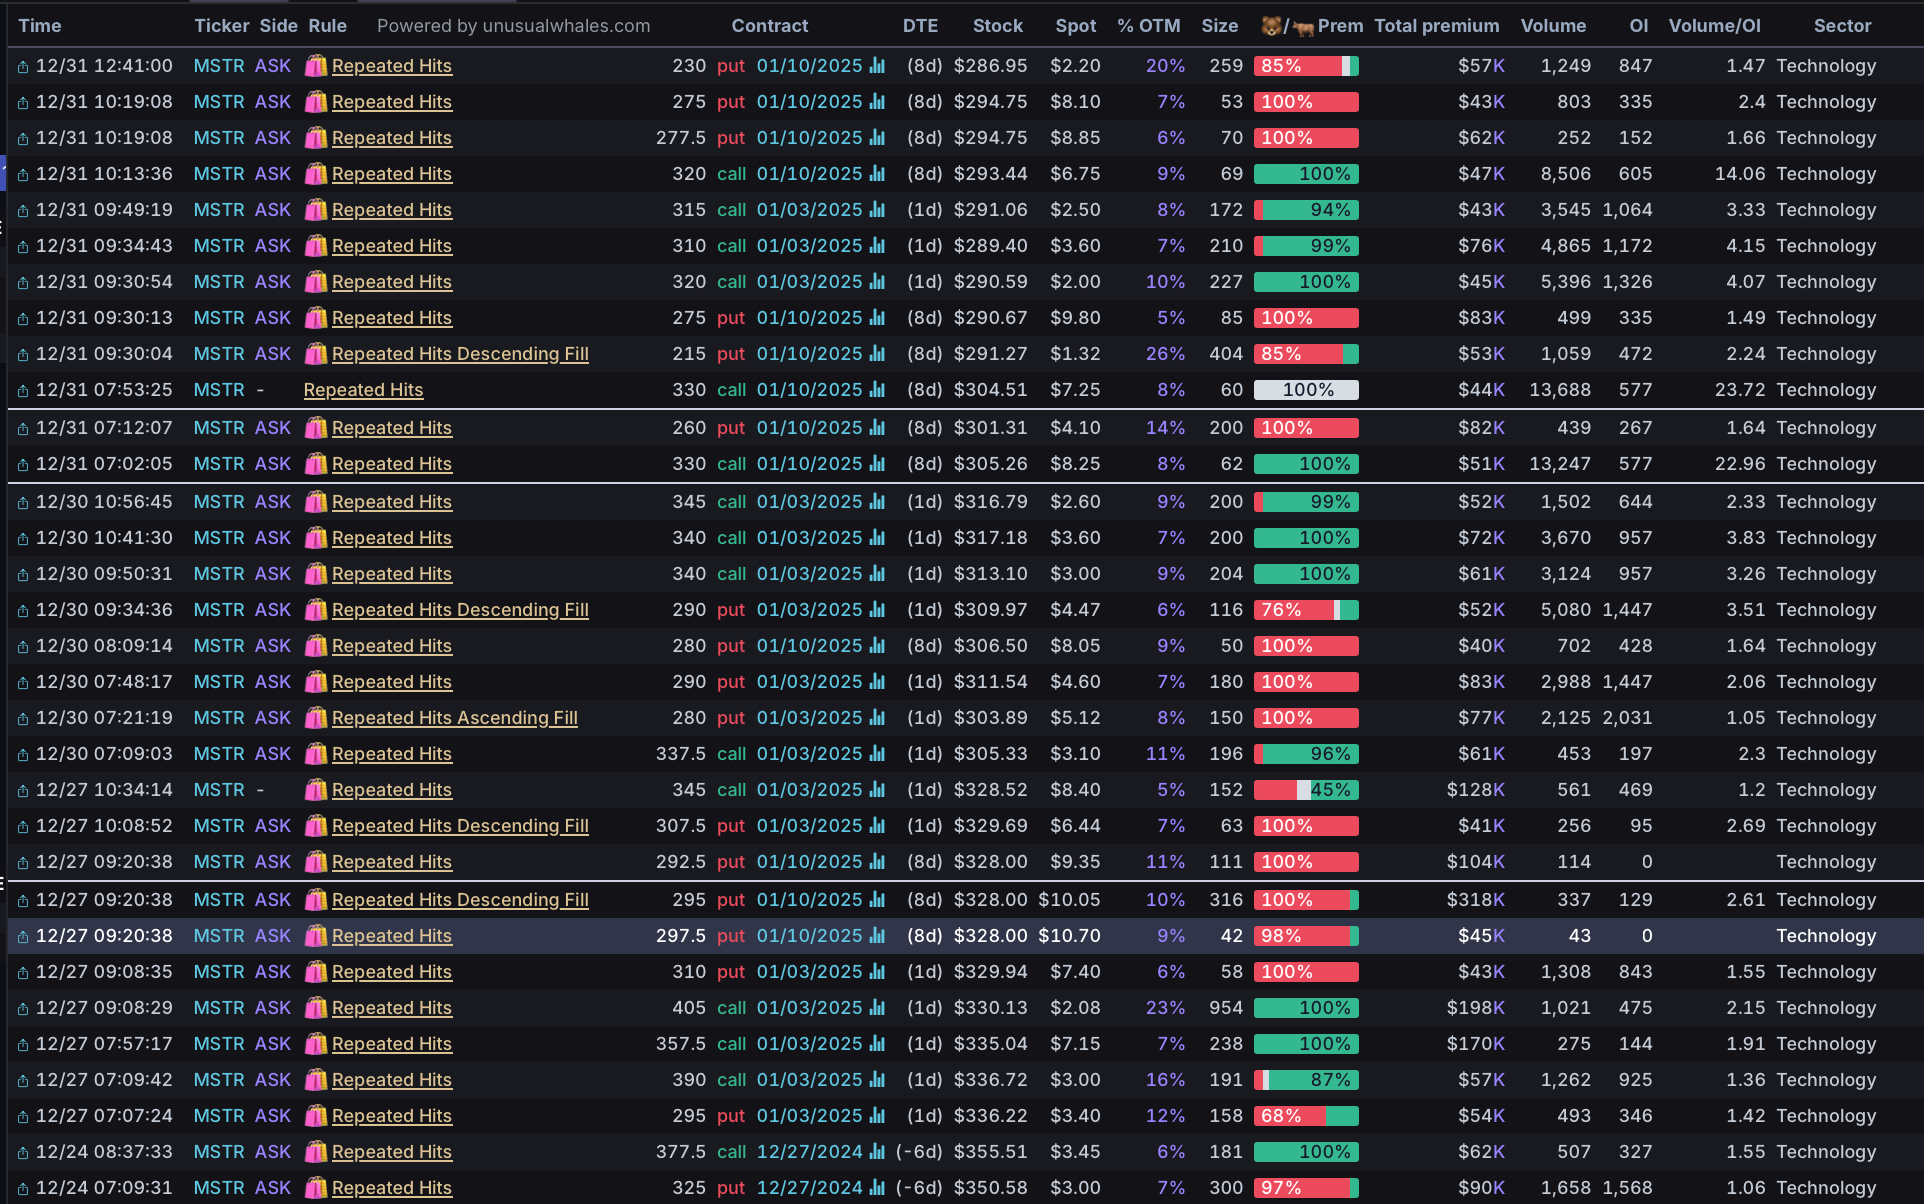The height and width of the screenshot is (1204, 1924).
Task: Sort by Volume/OI column header
Action: tap(1714, 26)
